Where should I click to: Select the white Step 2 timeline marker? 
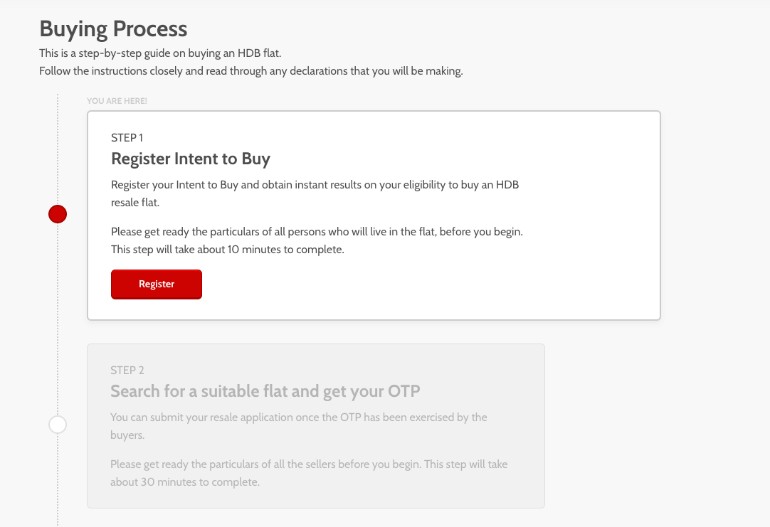(x=57, y=424)
